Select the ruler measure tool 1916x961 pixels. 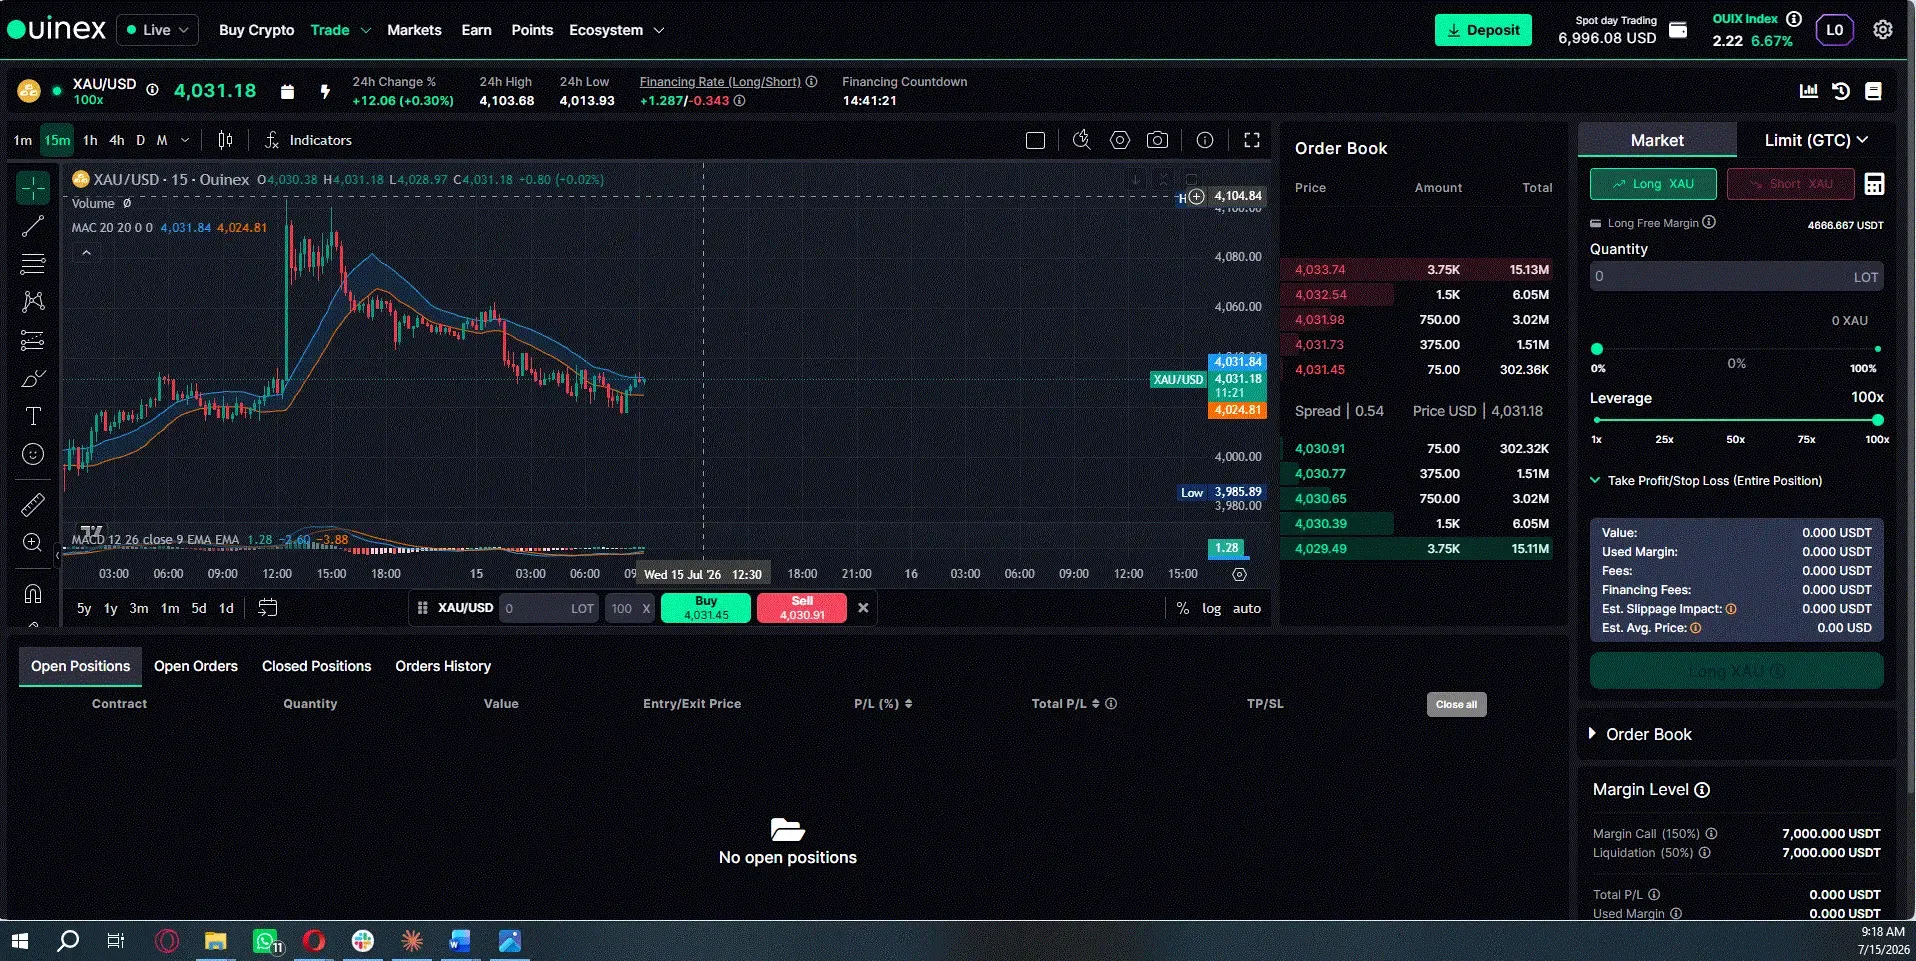tap(33, 504)
